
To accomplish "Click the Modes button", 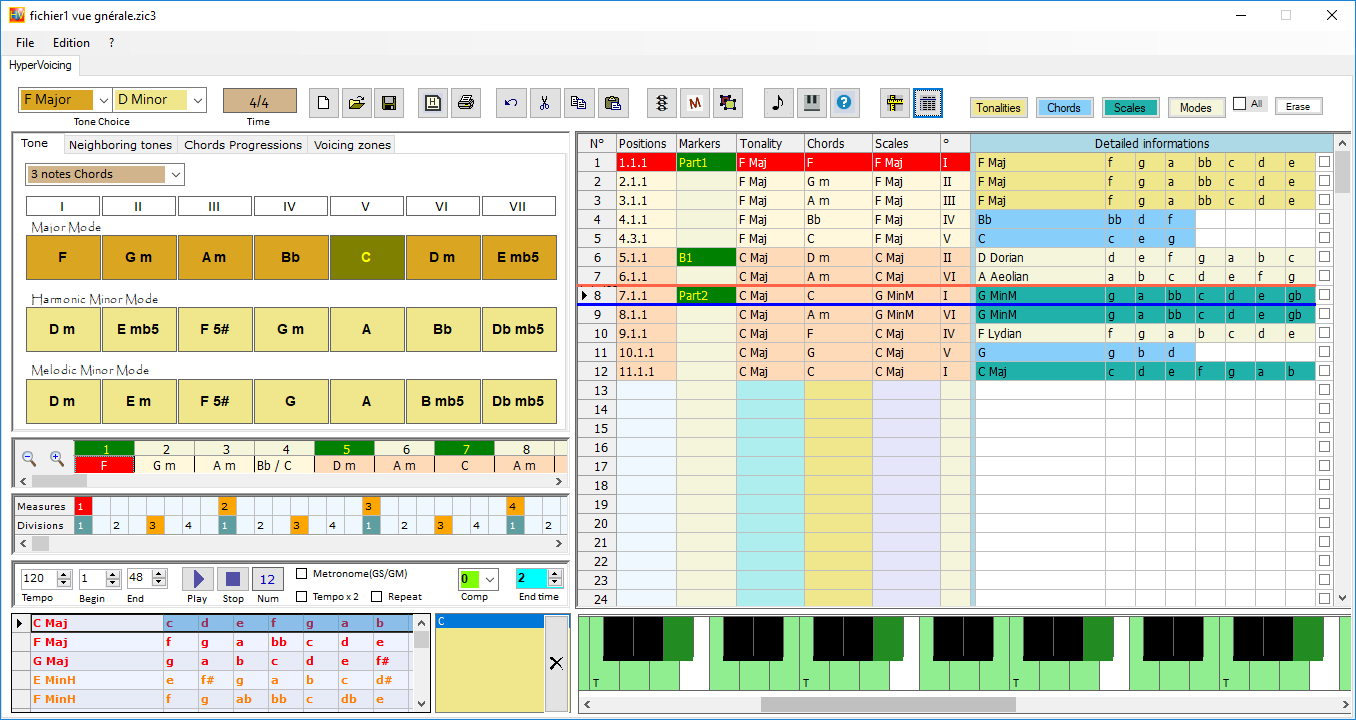I will pos(1196,108).
